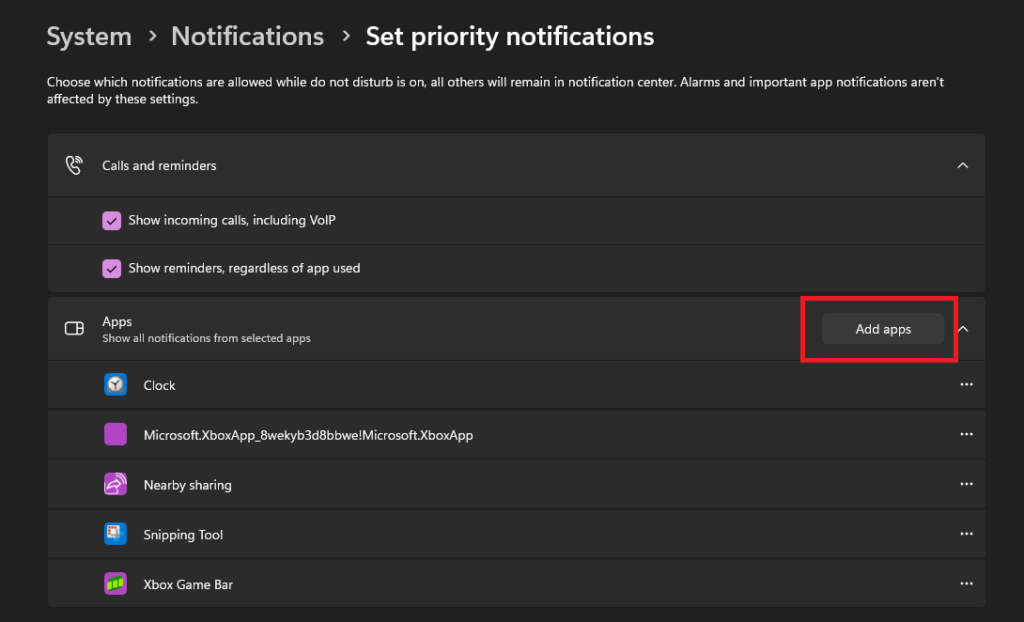Click the Snipping Tool icon
The width and height of the screenshot is (1024, 622).
click(116, 534)
